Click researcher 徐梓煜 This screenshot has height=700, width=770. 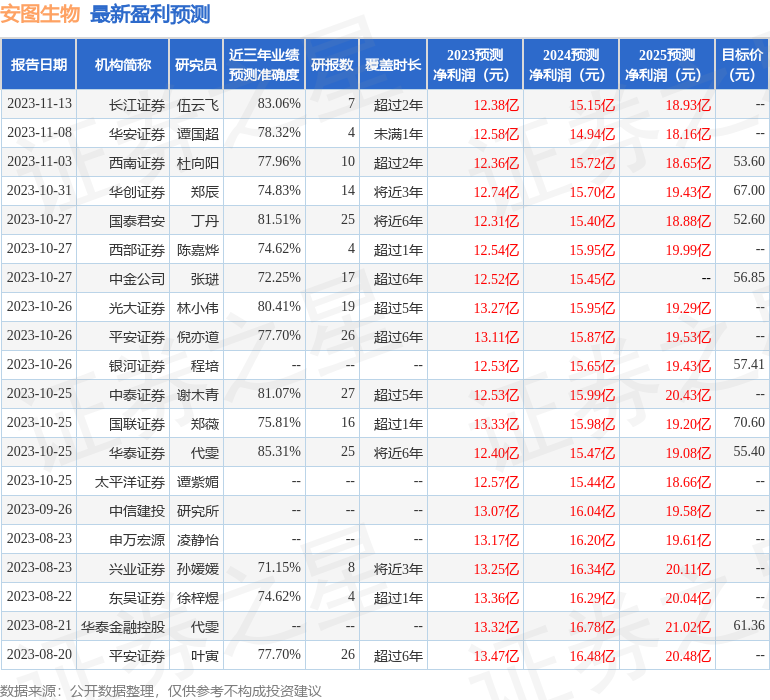(197, 597)
